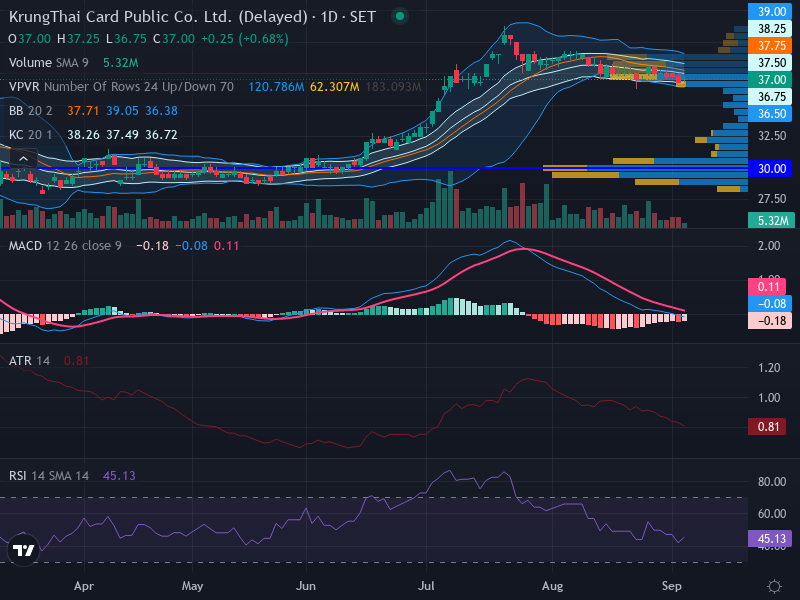Click the green market status dot
This screenshot has width=800, height=600.
click(400, 16)
